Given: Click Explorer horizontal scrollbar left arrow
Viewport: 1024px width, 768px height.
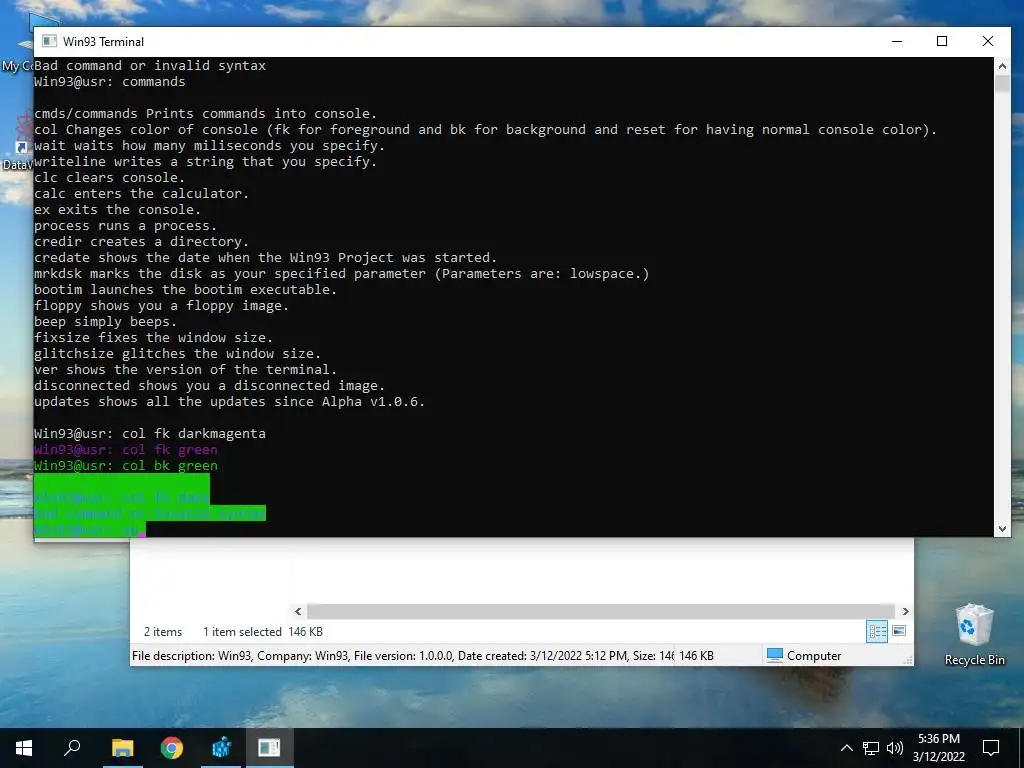Looking at the screenshot, I should [298, 611].
